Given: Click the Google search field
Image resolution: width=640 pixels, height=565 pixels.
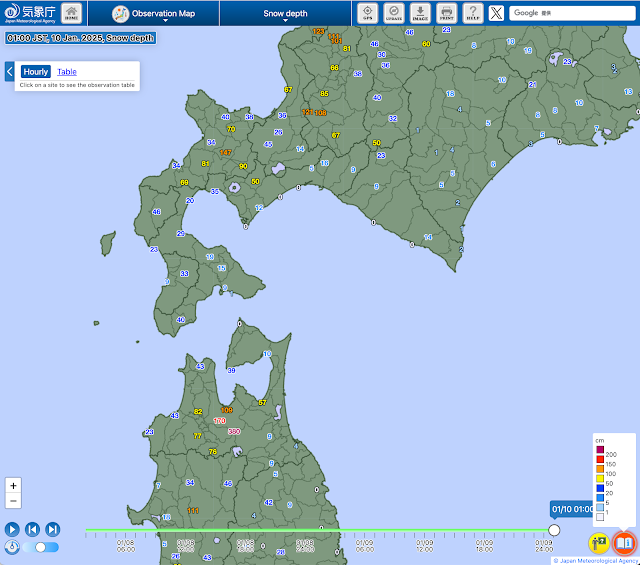Looking at the screenshot, I should pos(572,13).
